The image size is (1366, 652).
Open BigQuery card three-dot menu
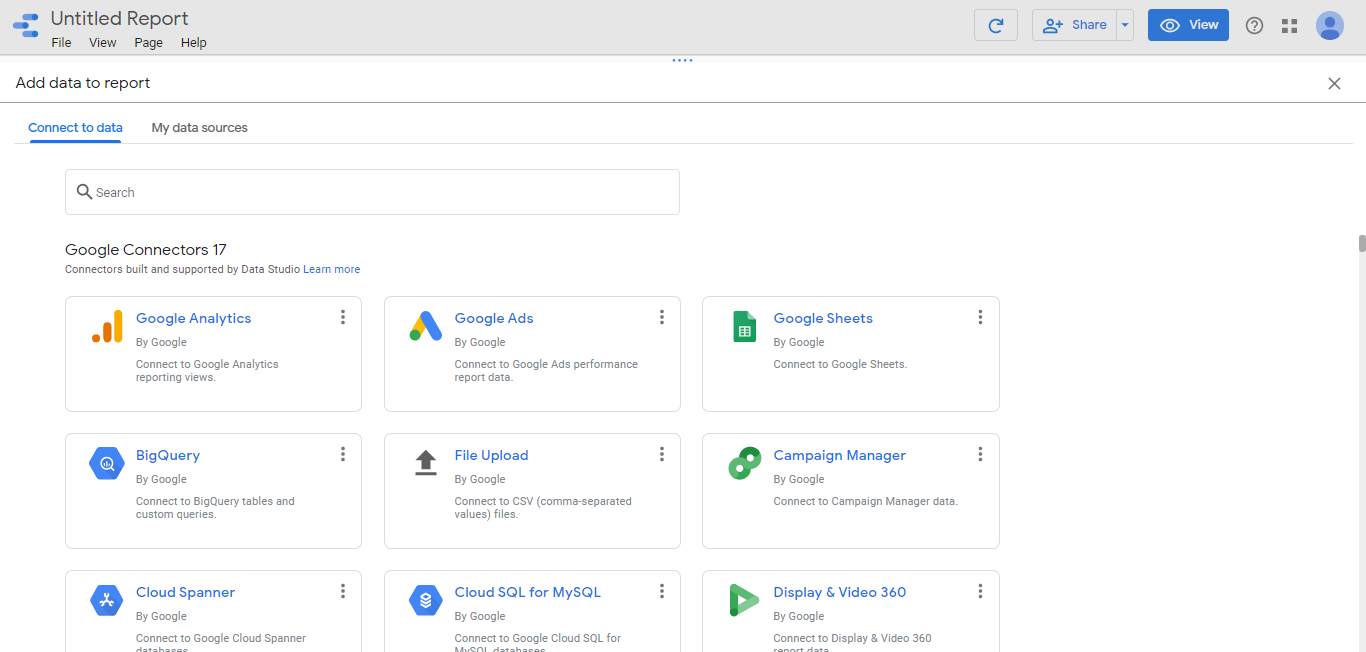pyautogui.click(x=343, y=454)
